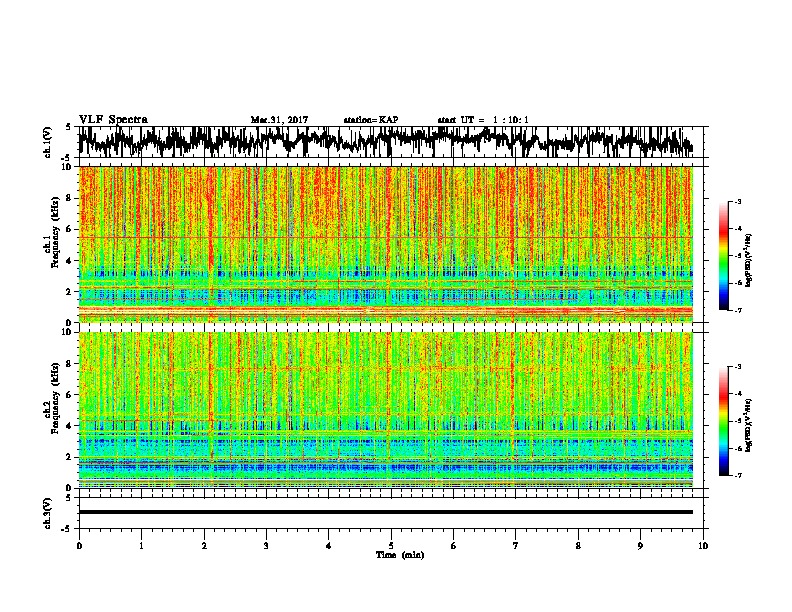The width and height of the screenshot is (792, 612).
Task: Select the ch.2 colorbar log(PSD) label
Action: 749,425
